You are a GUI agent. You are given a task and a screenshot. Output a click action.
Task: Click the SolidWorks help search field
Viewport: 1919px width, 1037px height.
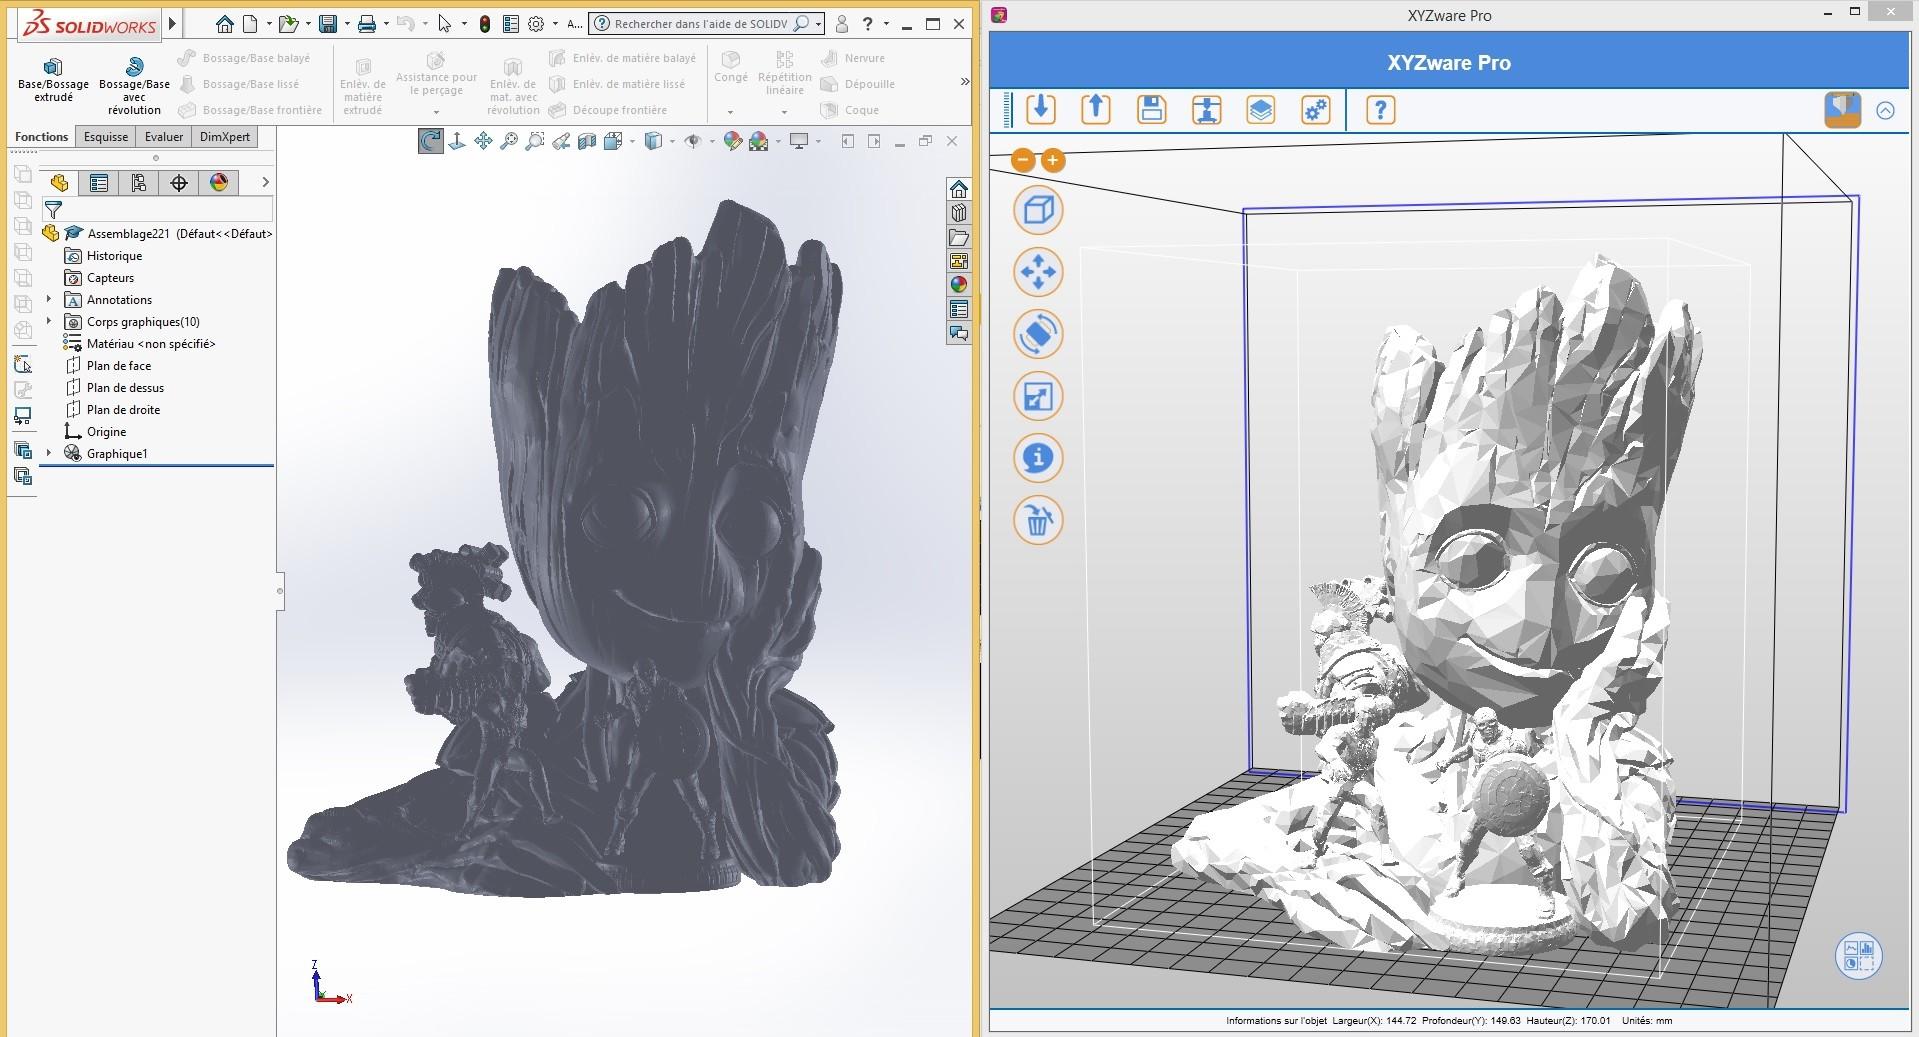click(700, 24)
